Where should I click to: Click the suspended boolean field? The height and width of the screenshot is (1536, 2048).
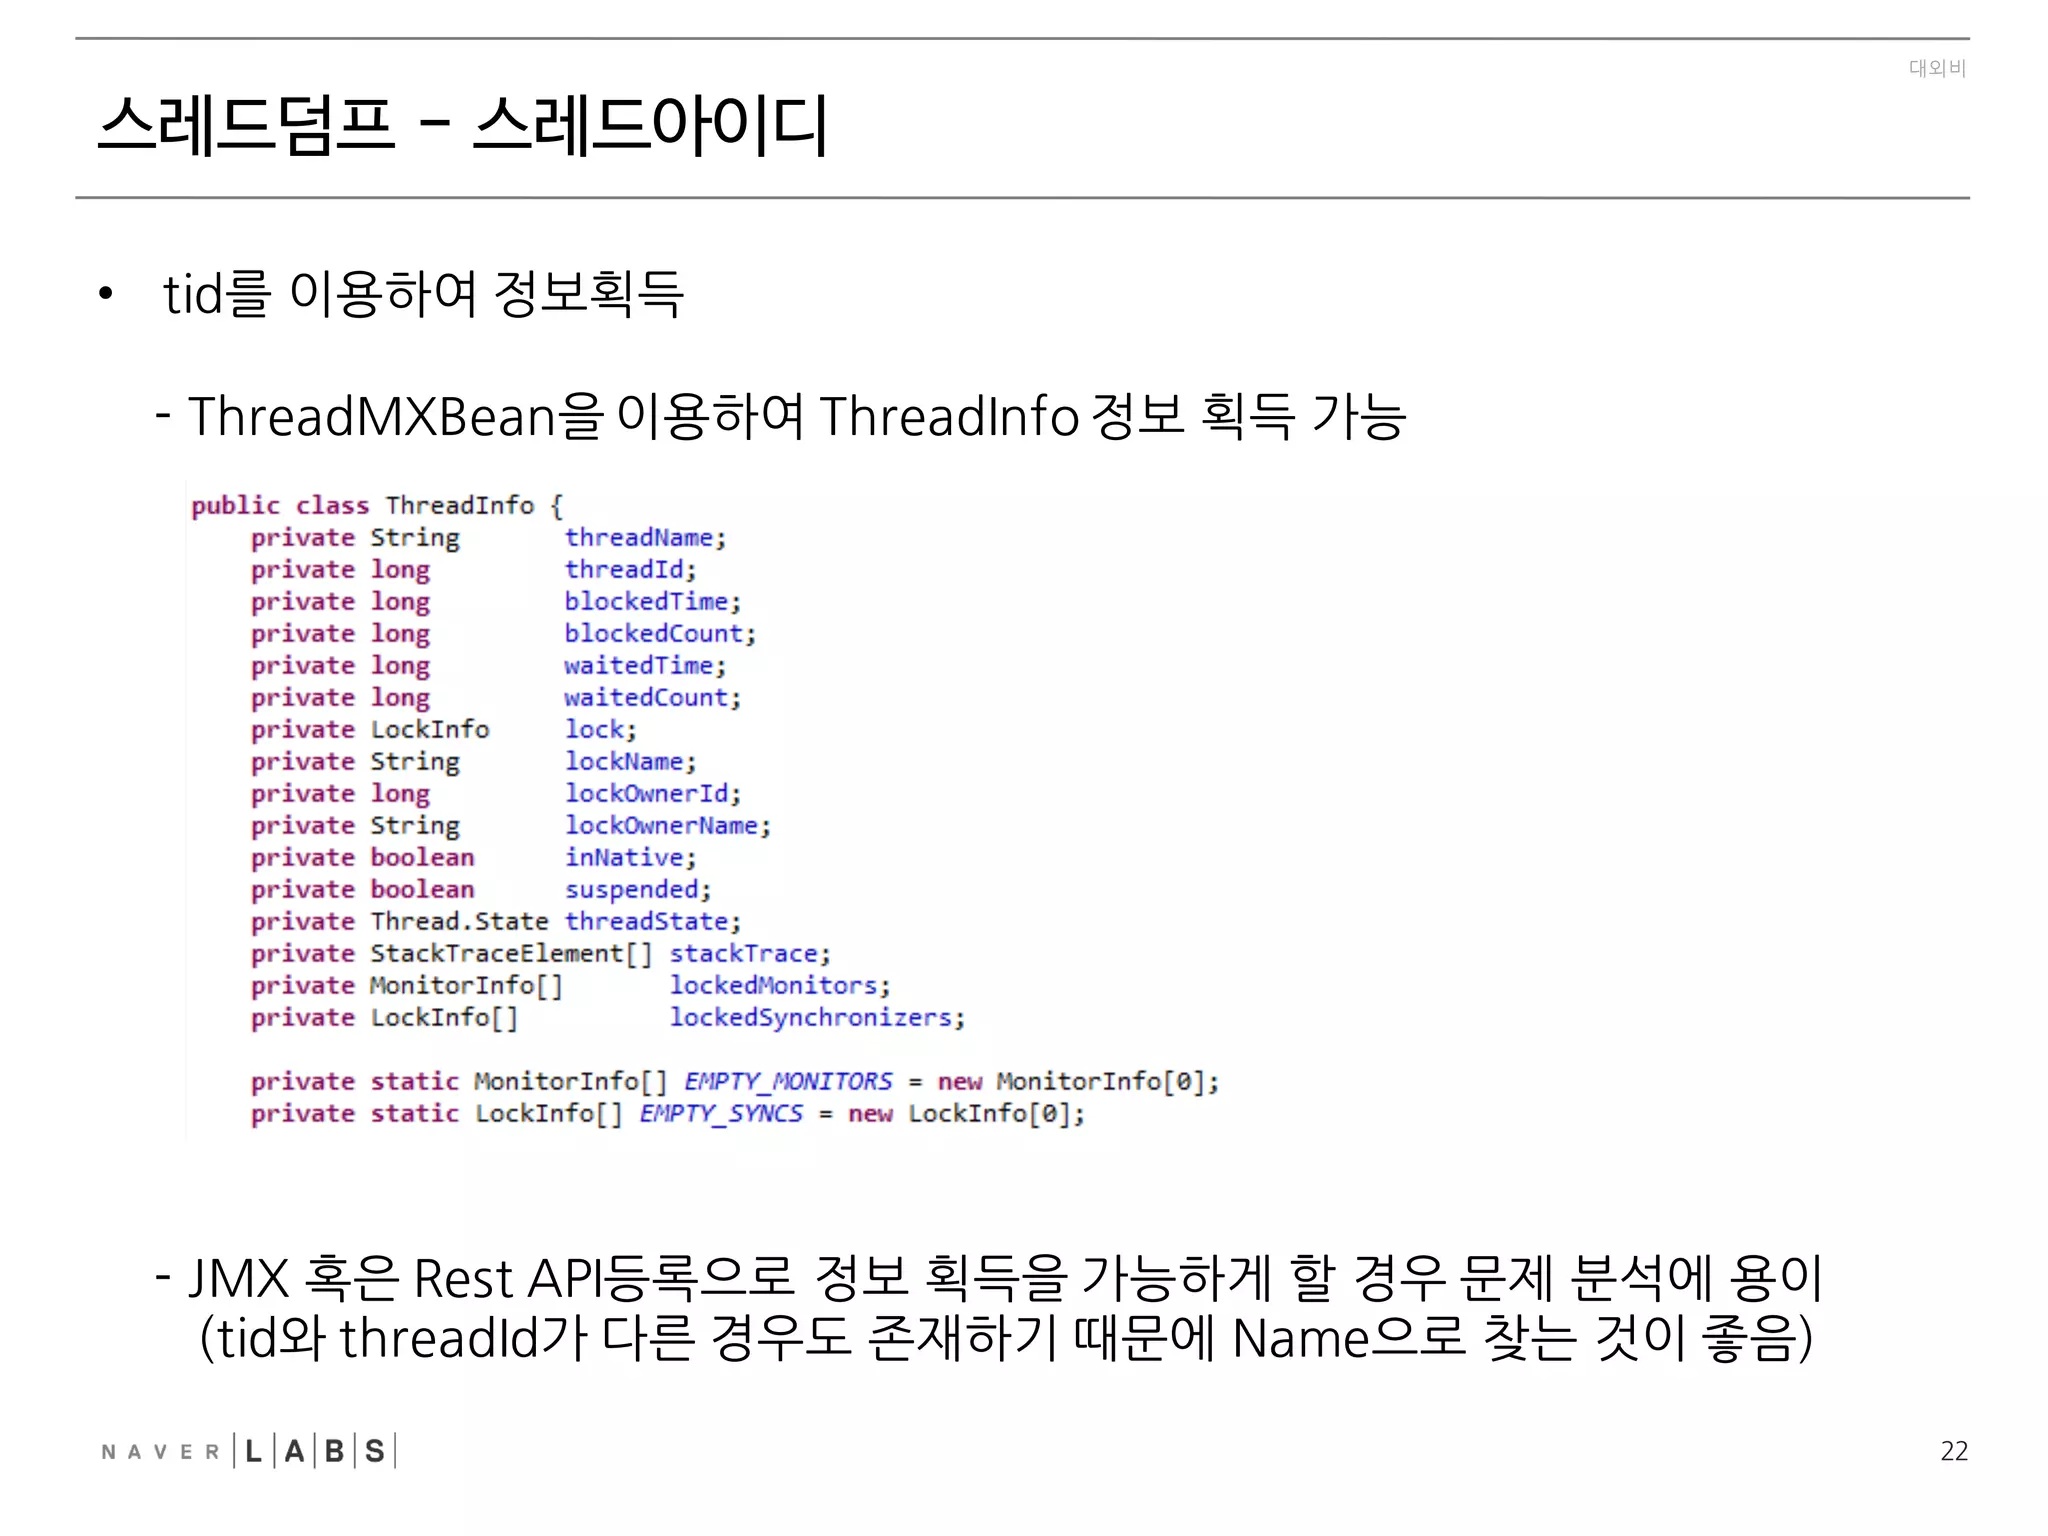pyautogui.click(x=481, y=890)
